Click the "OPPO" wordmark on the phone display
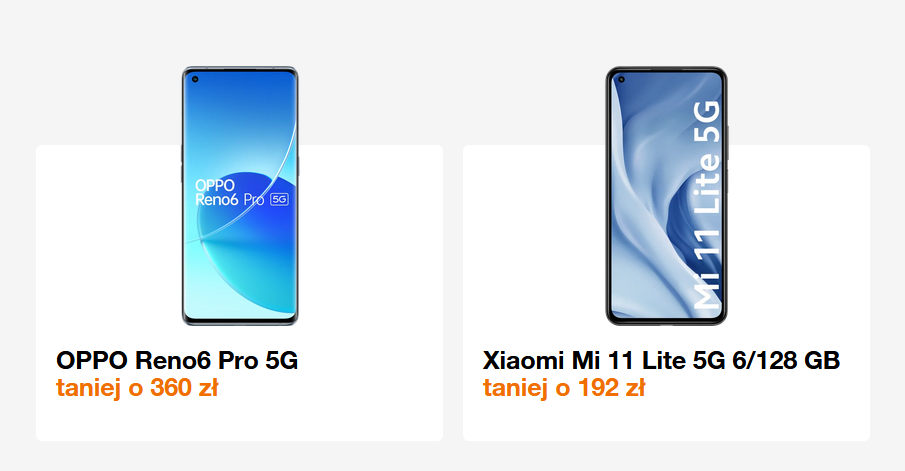905x471 pixels. pyautogui.click(x=215, y=185)
